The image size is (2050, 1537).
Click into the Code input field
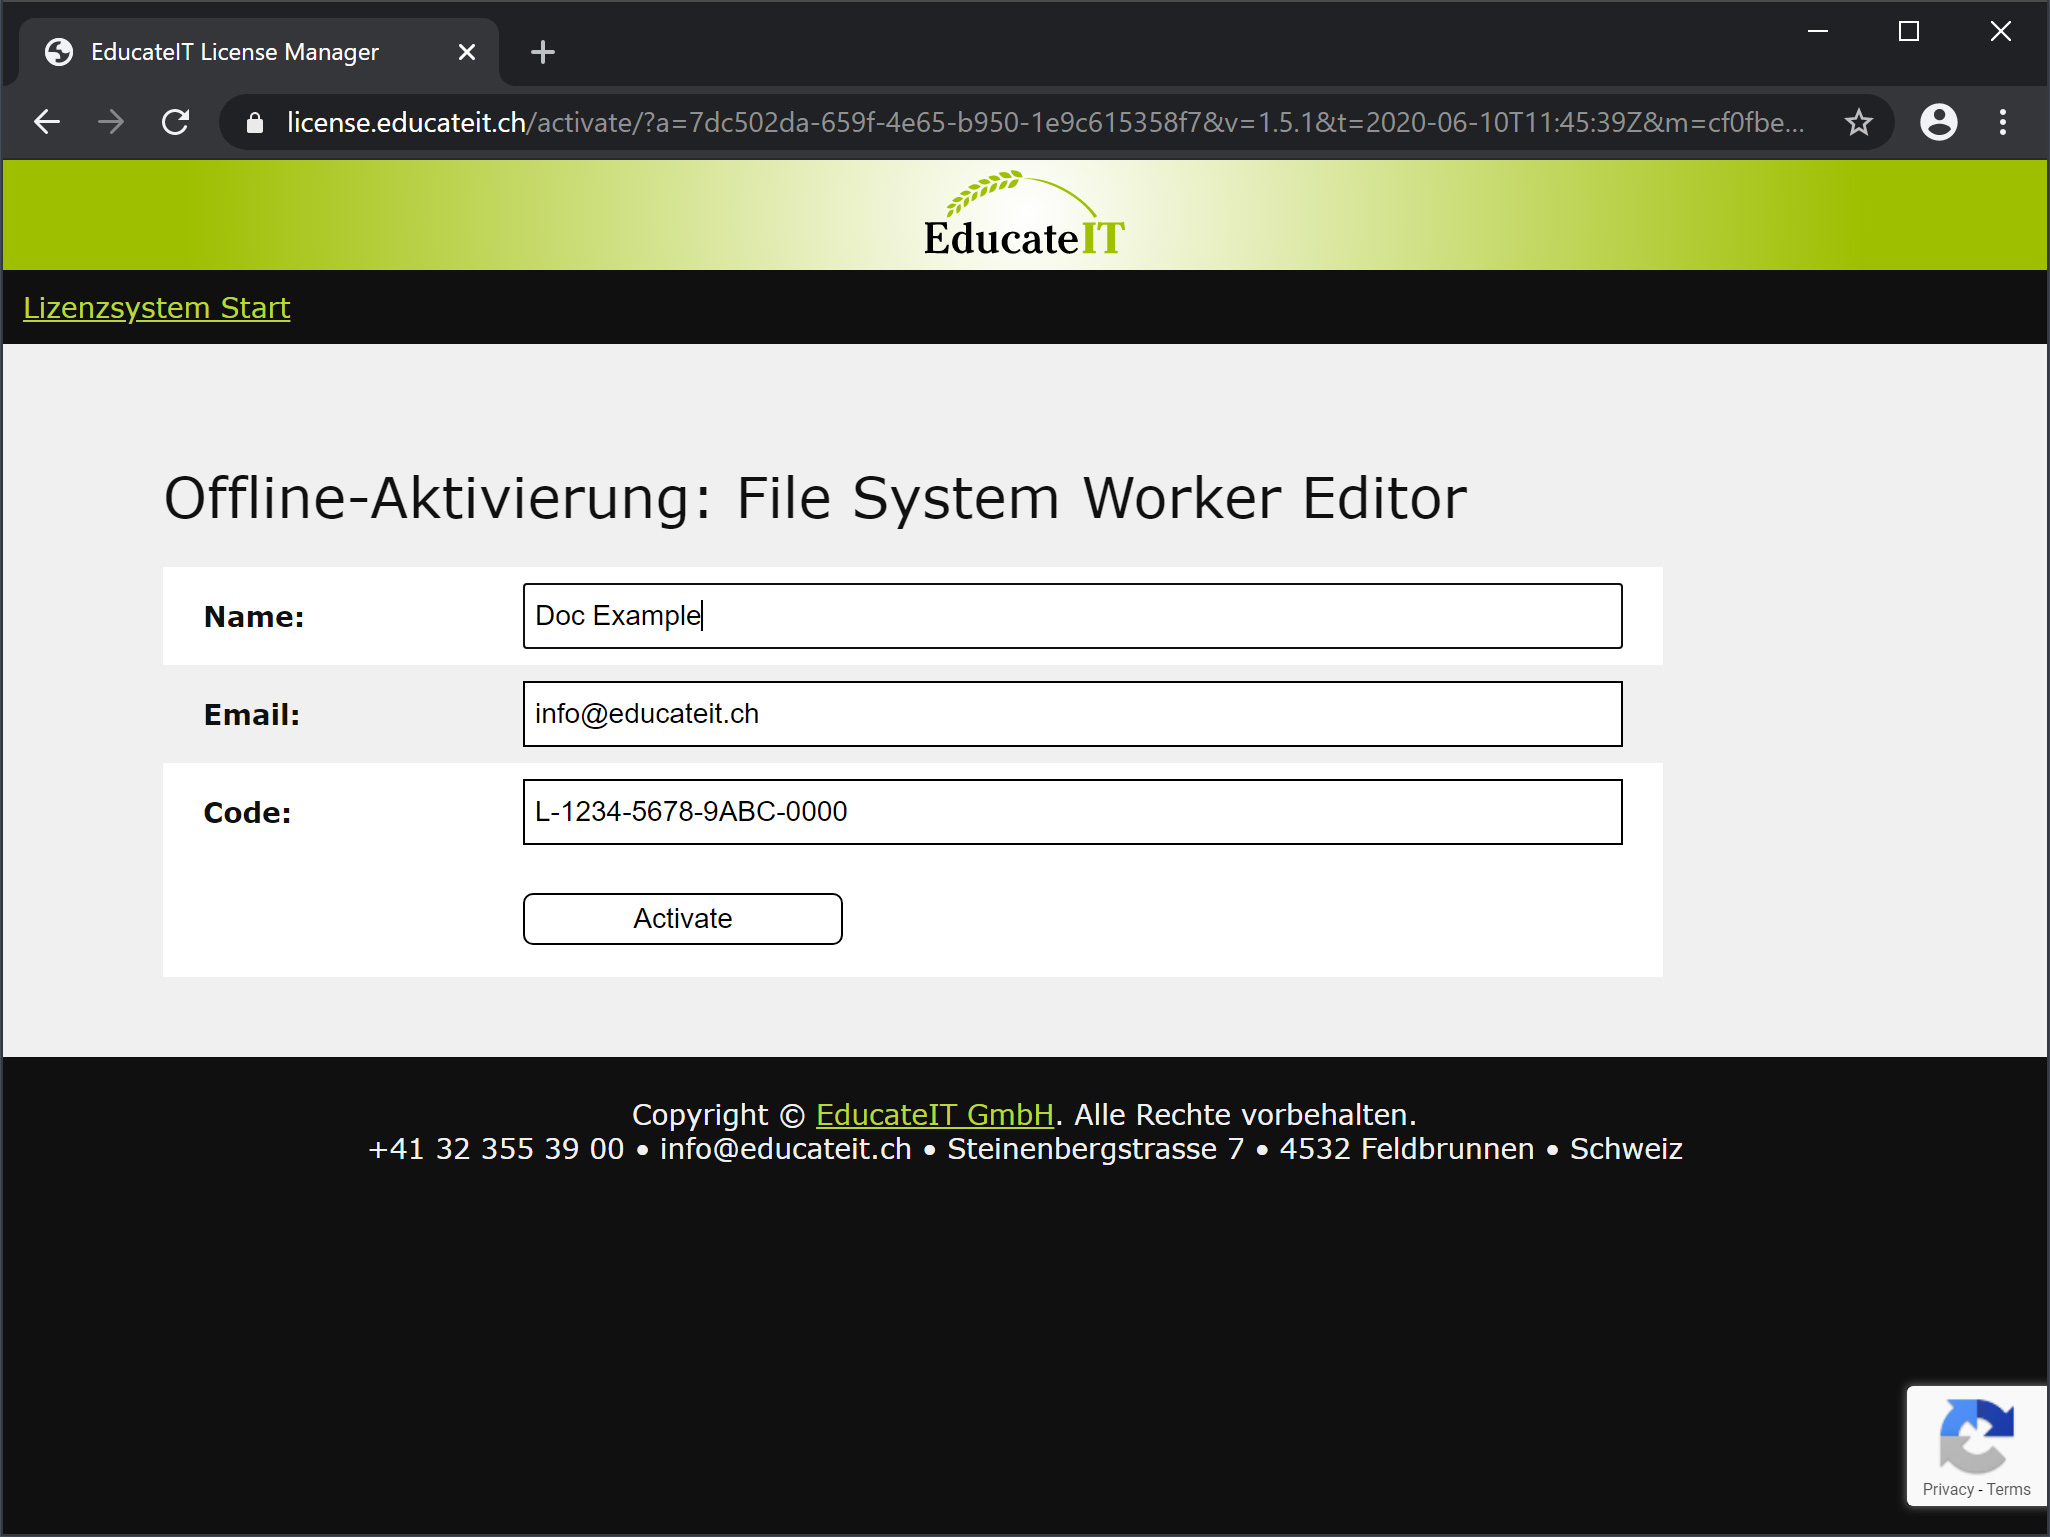pos(1072,812)
